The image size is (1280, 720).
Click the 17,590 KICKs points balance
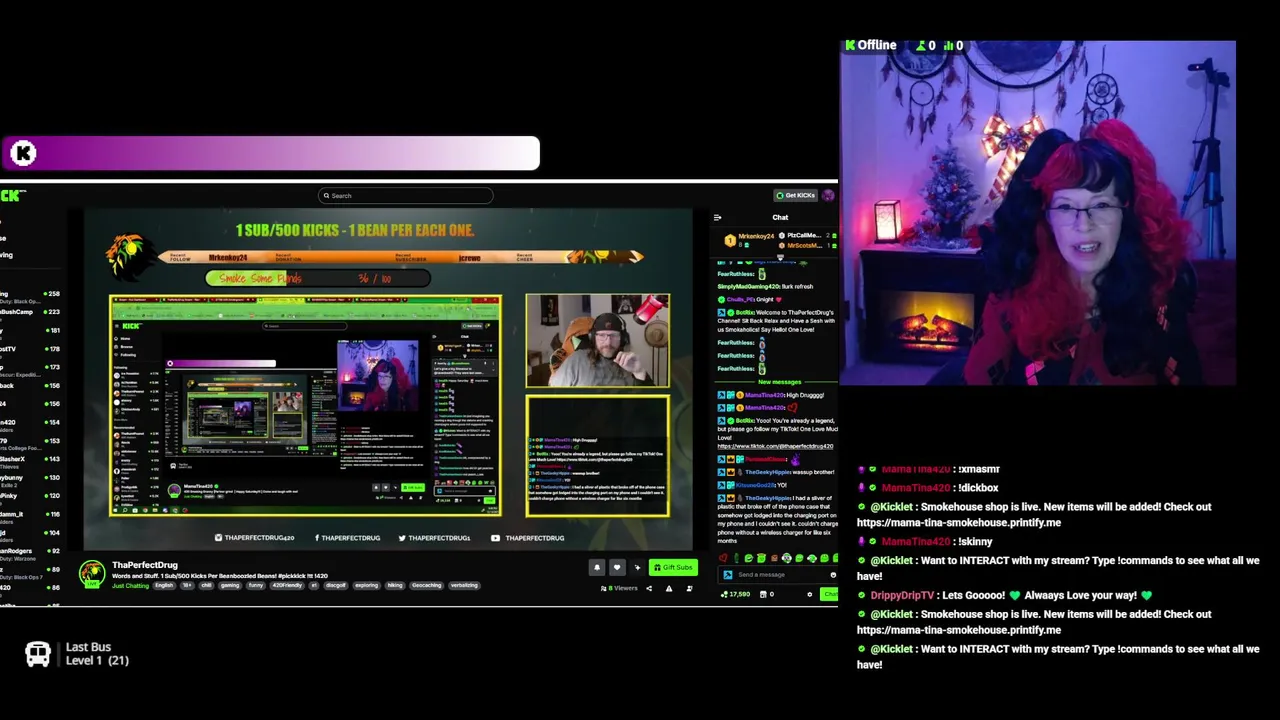pos(736,594)
